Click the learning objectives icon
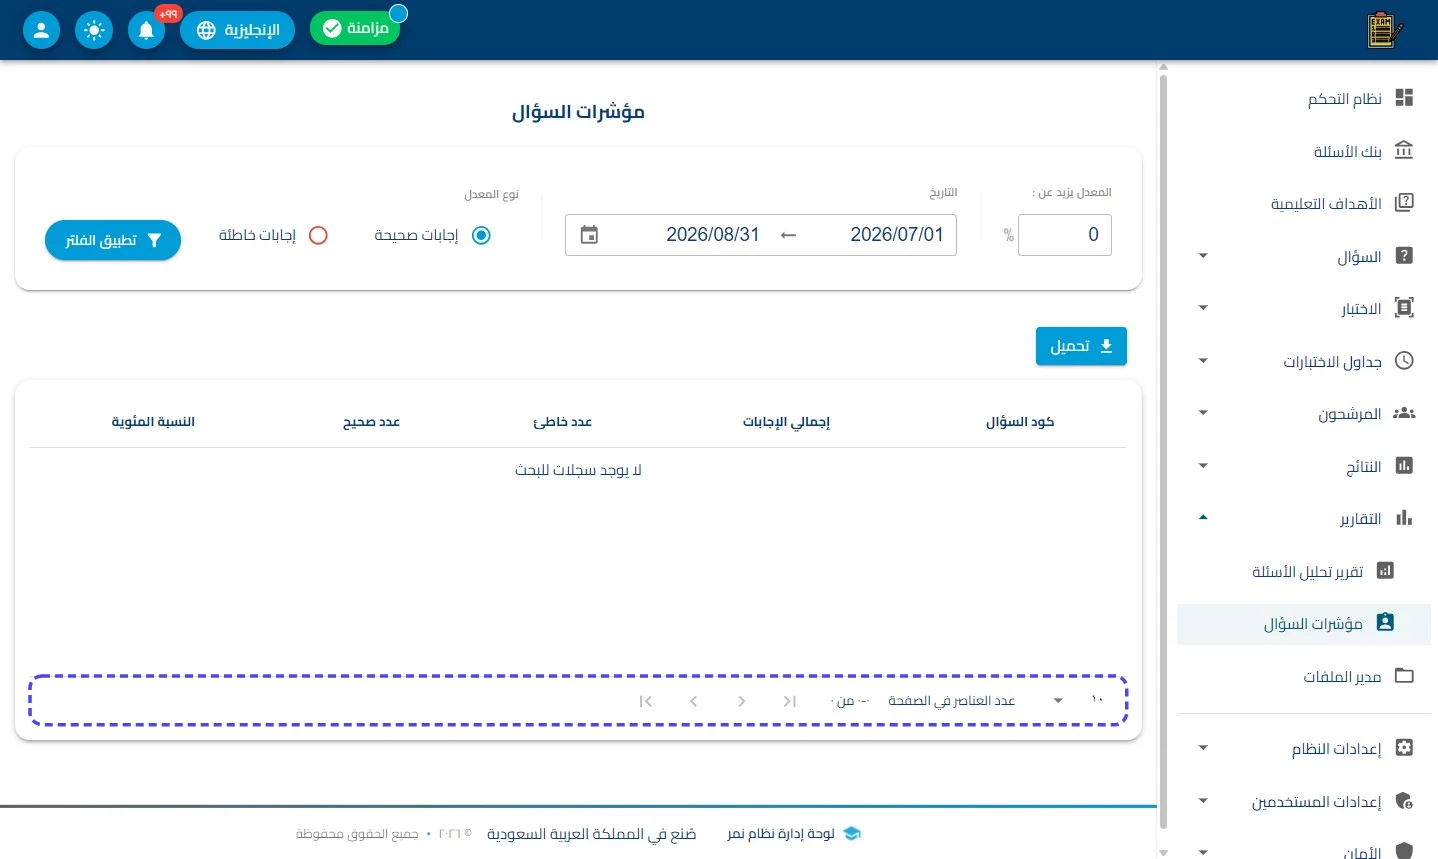The image size is (1438, 859). (1404, 203)
